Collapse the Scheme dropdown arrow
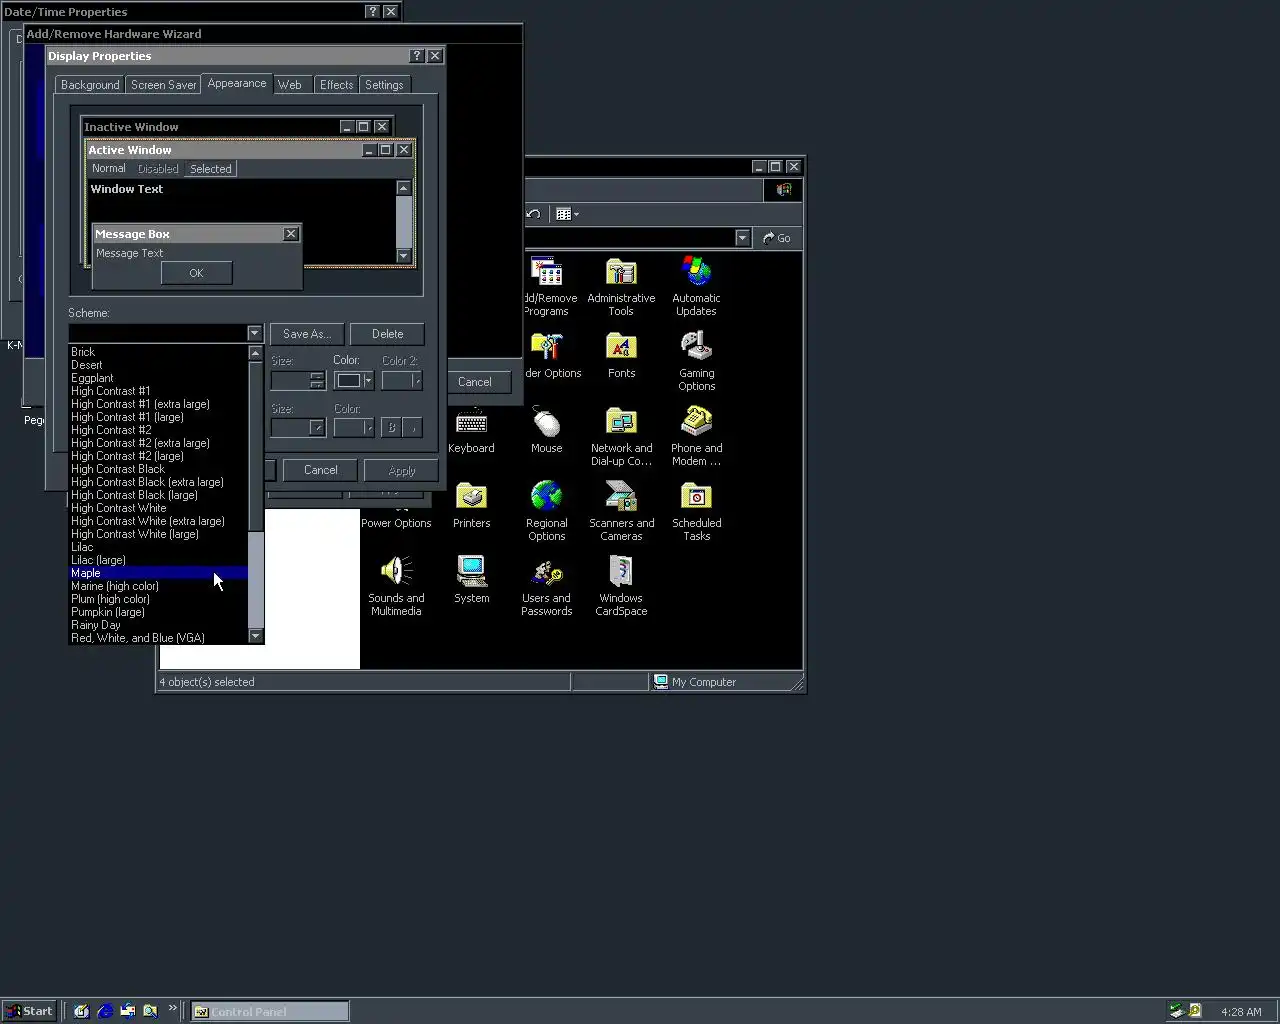Image resolution: width=1280 pixels, height=1024 pixels. 254,333
